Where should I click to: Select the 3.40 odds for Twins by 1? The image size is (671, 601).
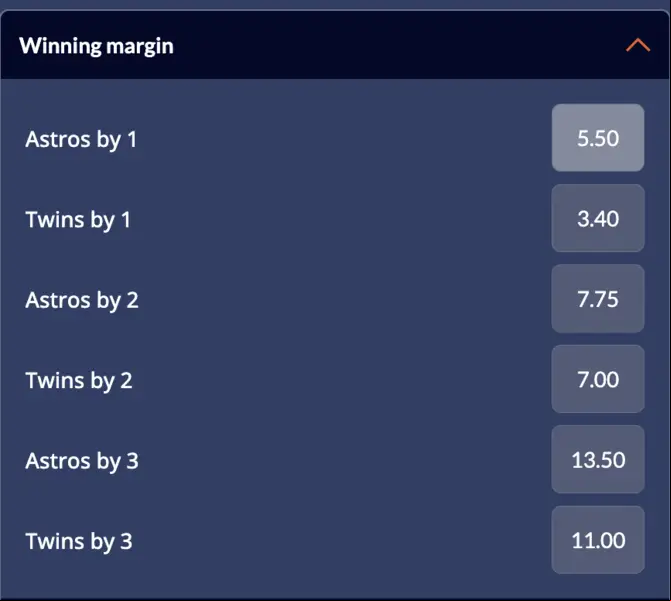pyautogui.click(x=598, y=218)
